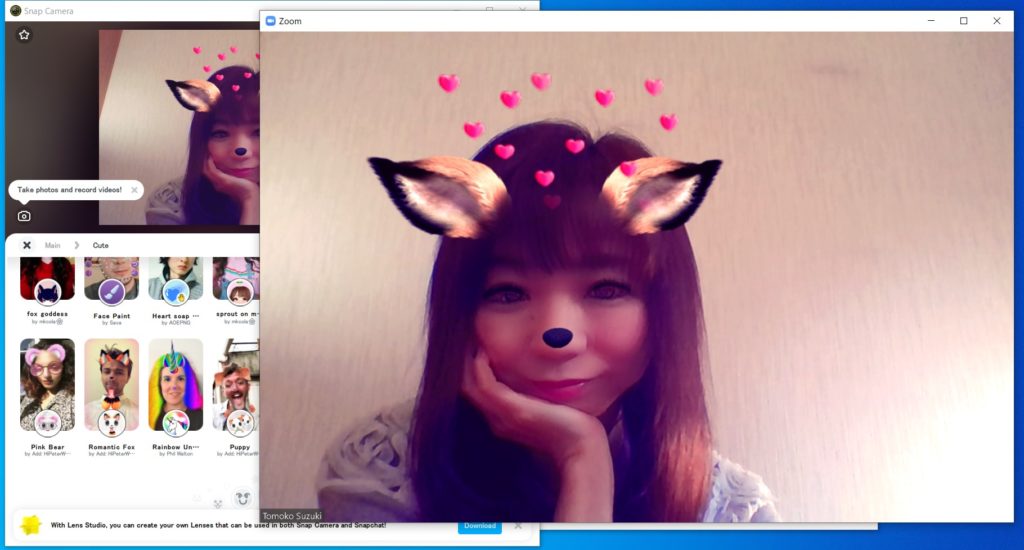Click the camera capture icon
This screenshot has width=1024, height=550.
click(24, 216)
